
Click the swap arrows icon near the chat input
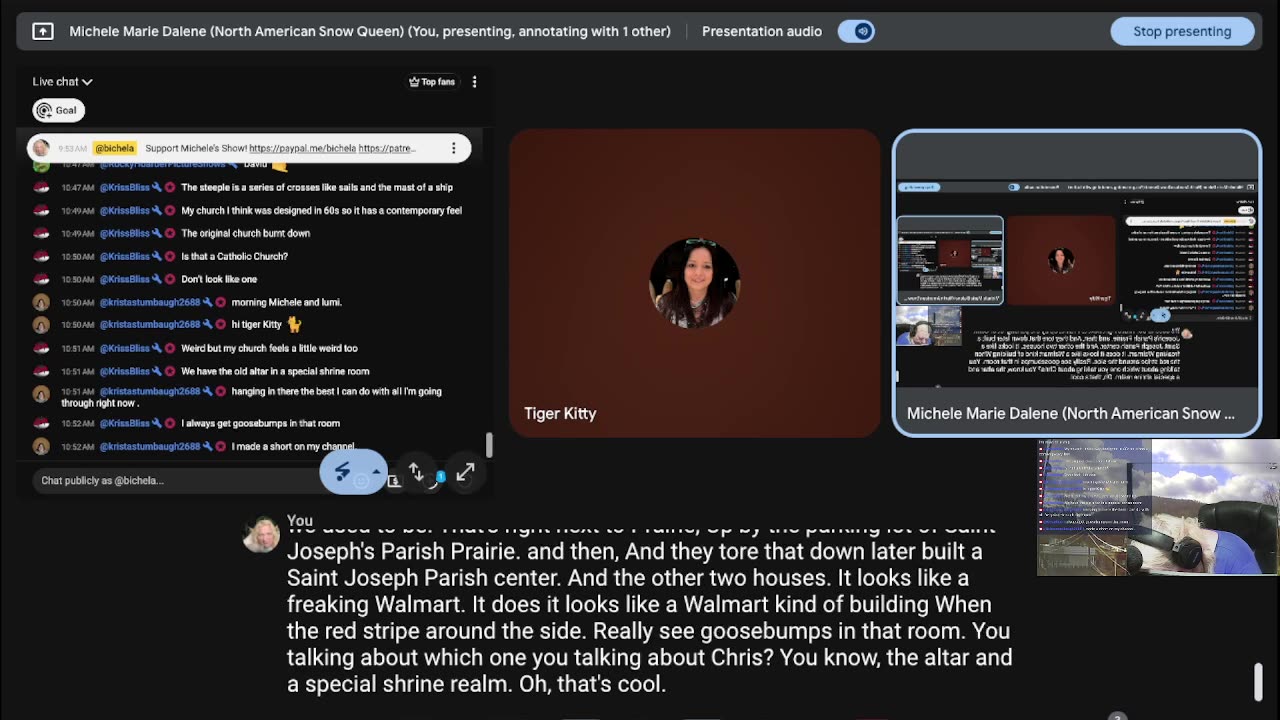(x=416, y=472)
